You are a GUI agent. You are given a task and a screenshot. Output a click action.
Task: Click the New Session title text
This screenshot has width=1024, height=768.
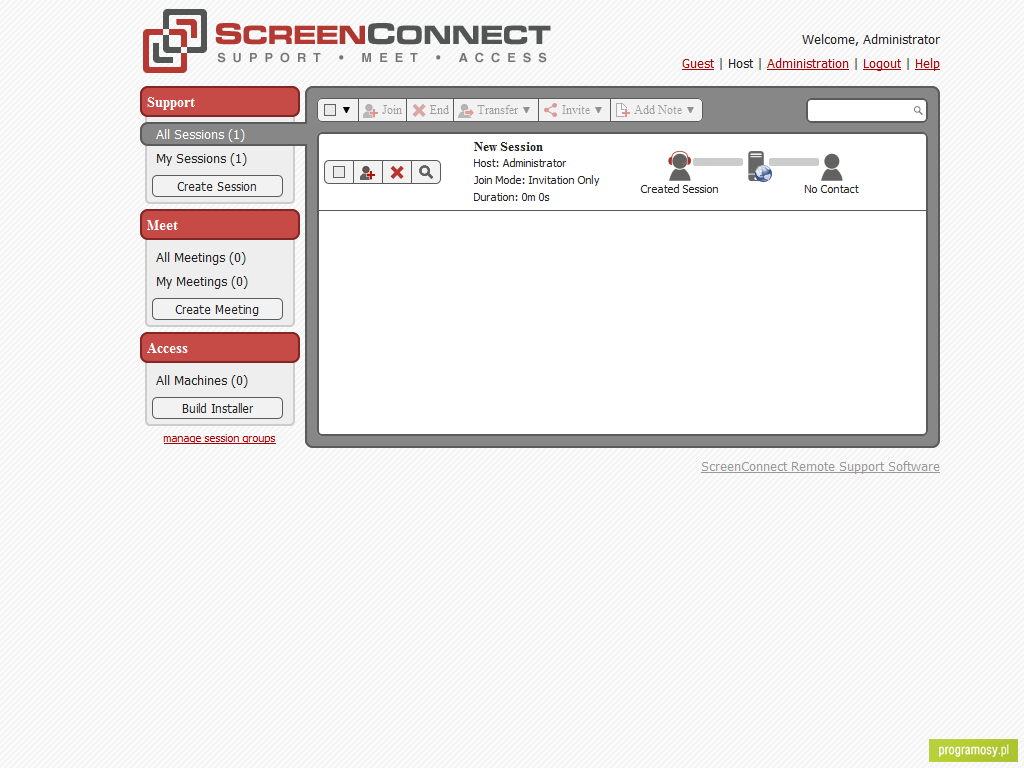point(508,147)
